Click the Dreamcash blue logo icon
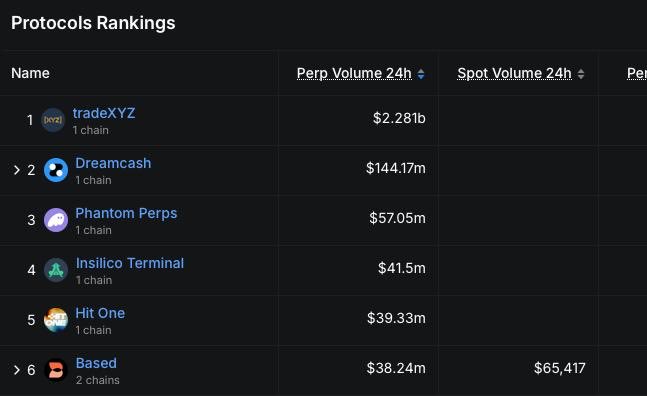647x396 pixels. (x=56, y=170)
